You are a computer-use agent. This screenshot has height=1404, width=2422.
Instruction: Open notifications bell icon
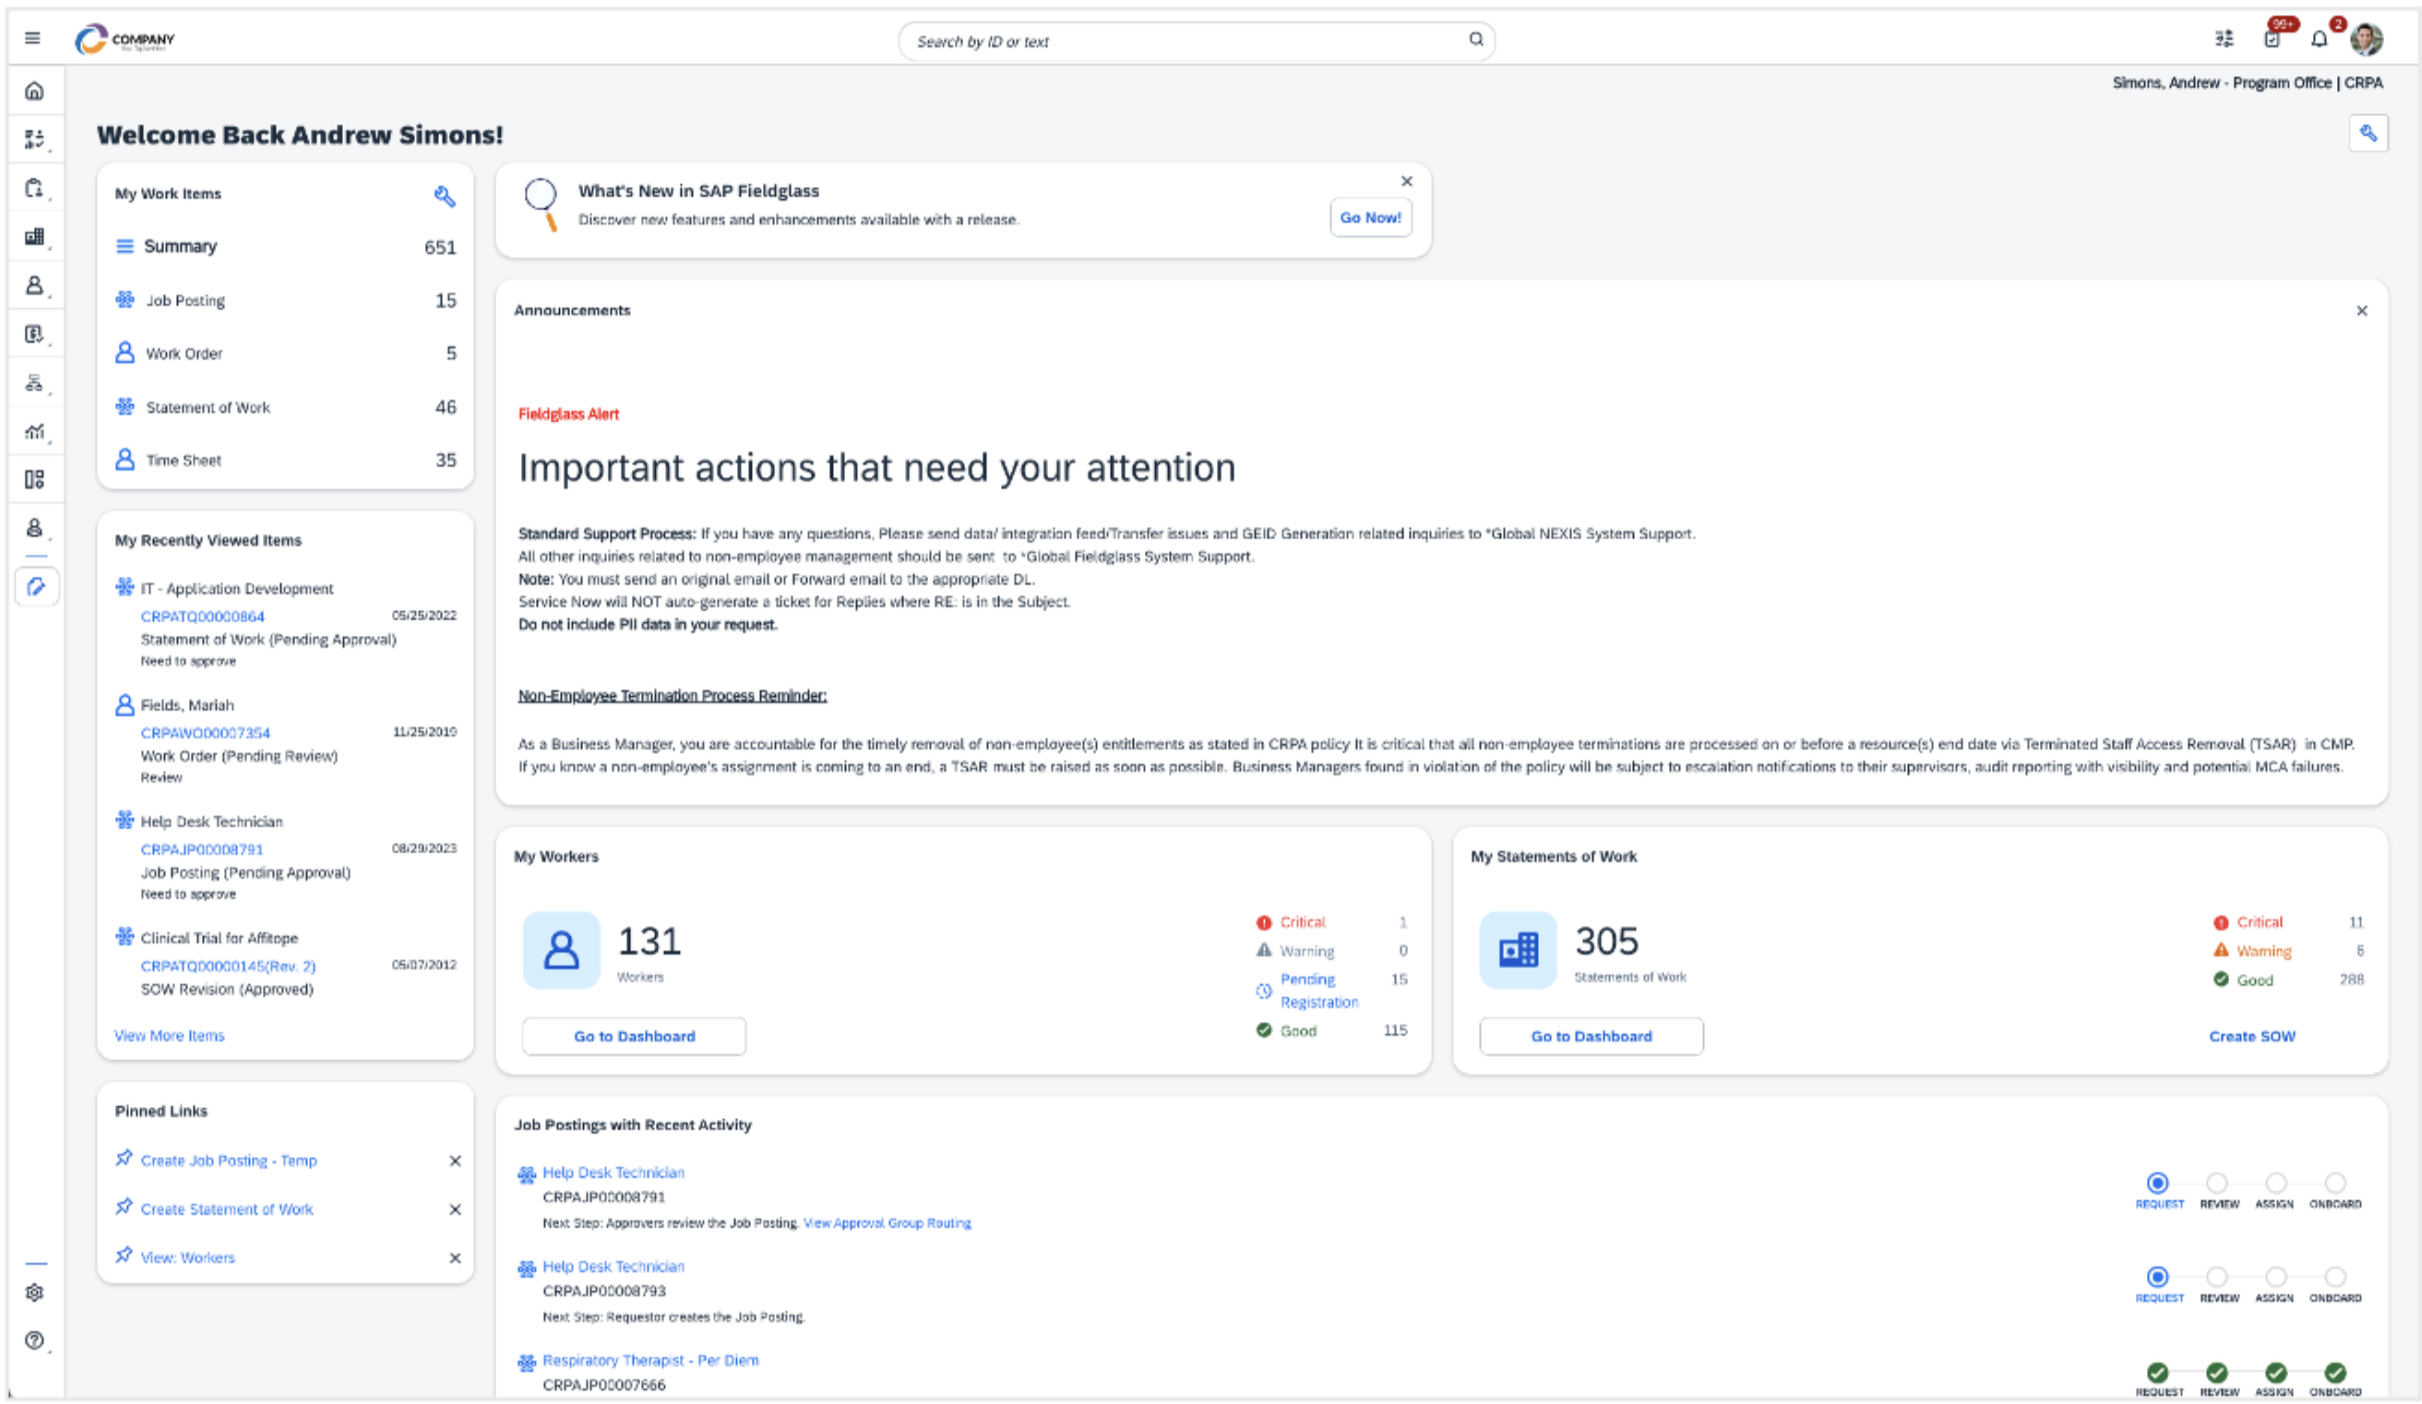click(x=2318, y=40)
